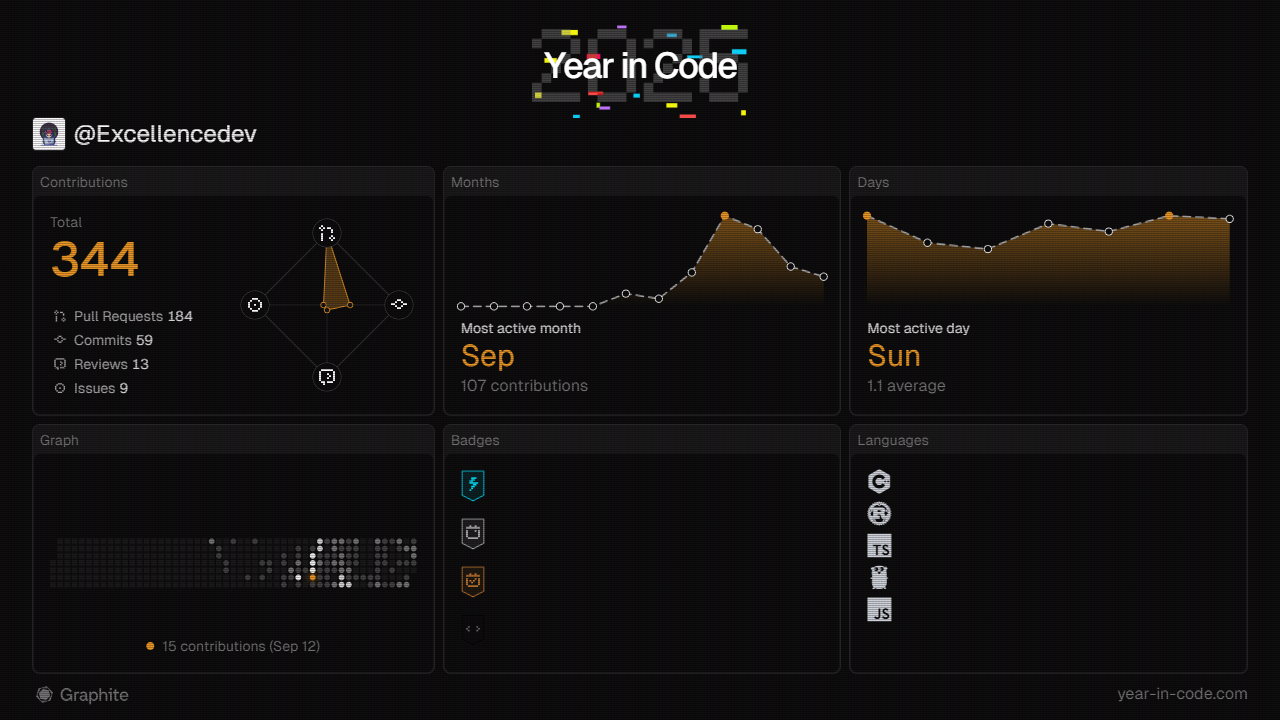Open the @Excellencedev username
The image size is (1280, 720).
165,134
